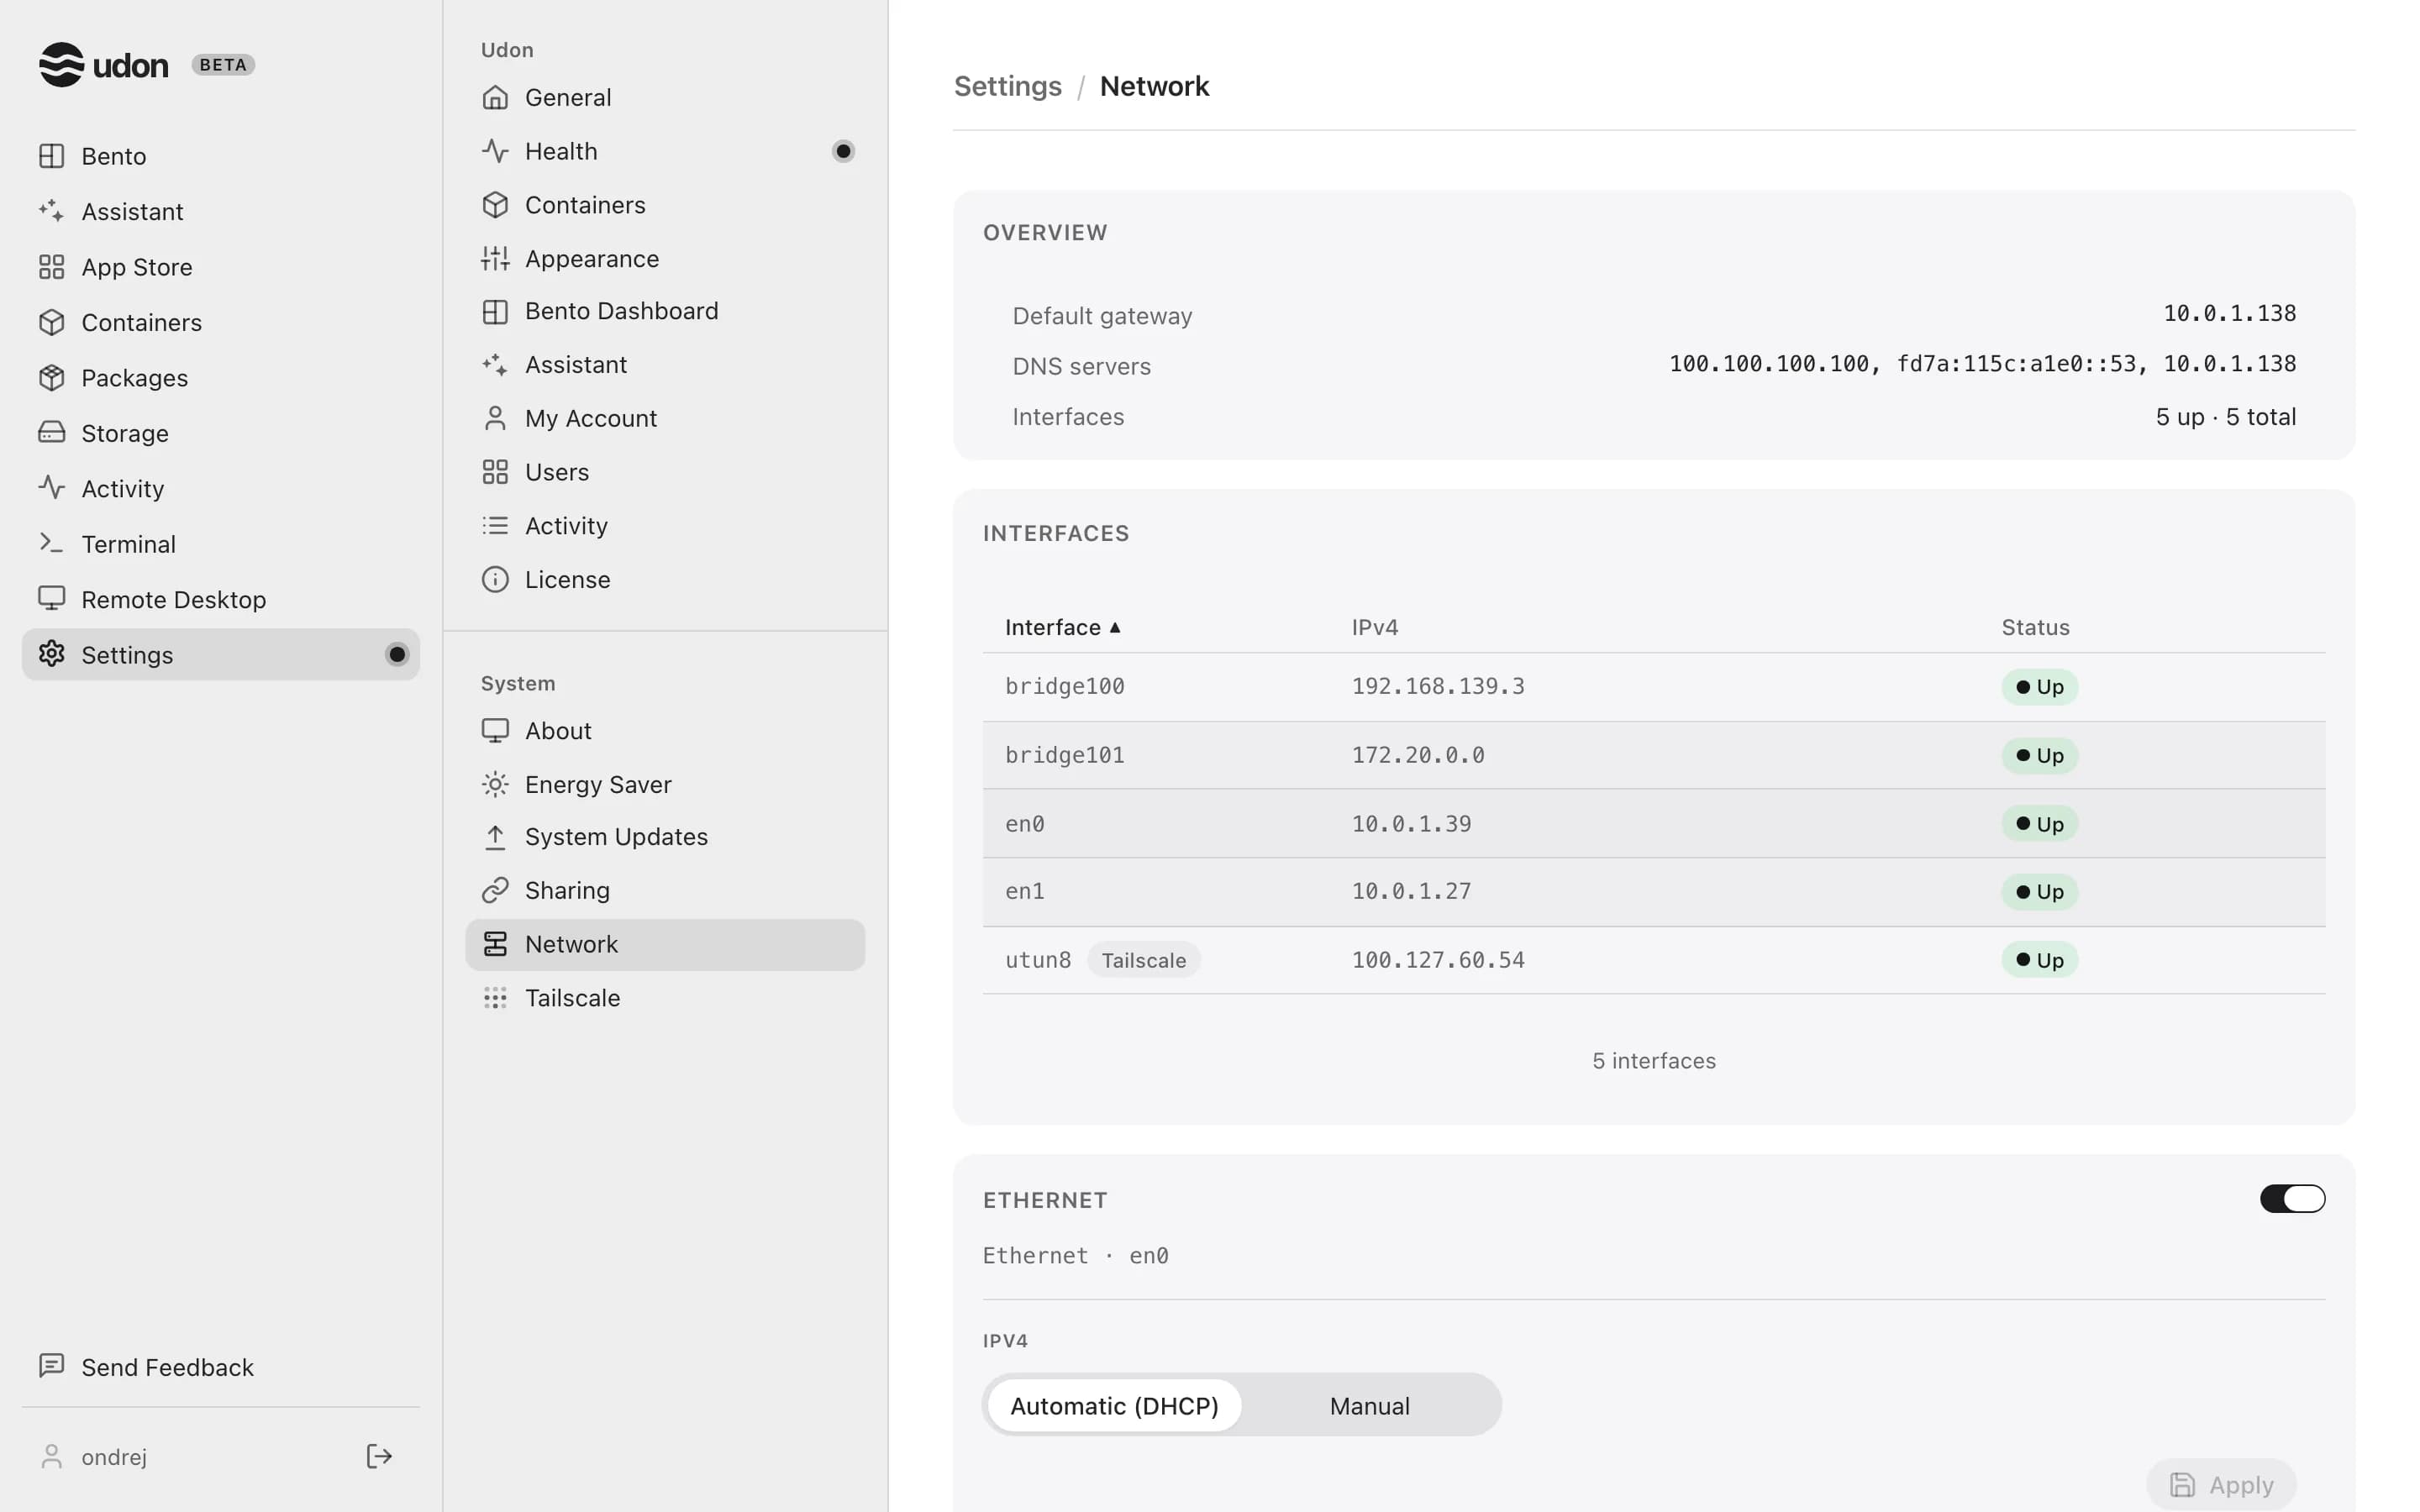
Task: Click the Settings gear icon
Action: [x=51, y=654]
